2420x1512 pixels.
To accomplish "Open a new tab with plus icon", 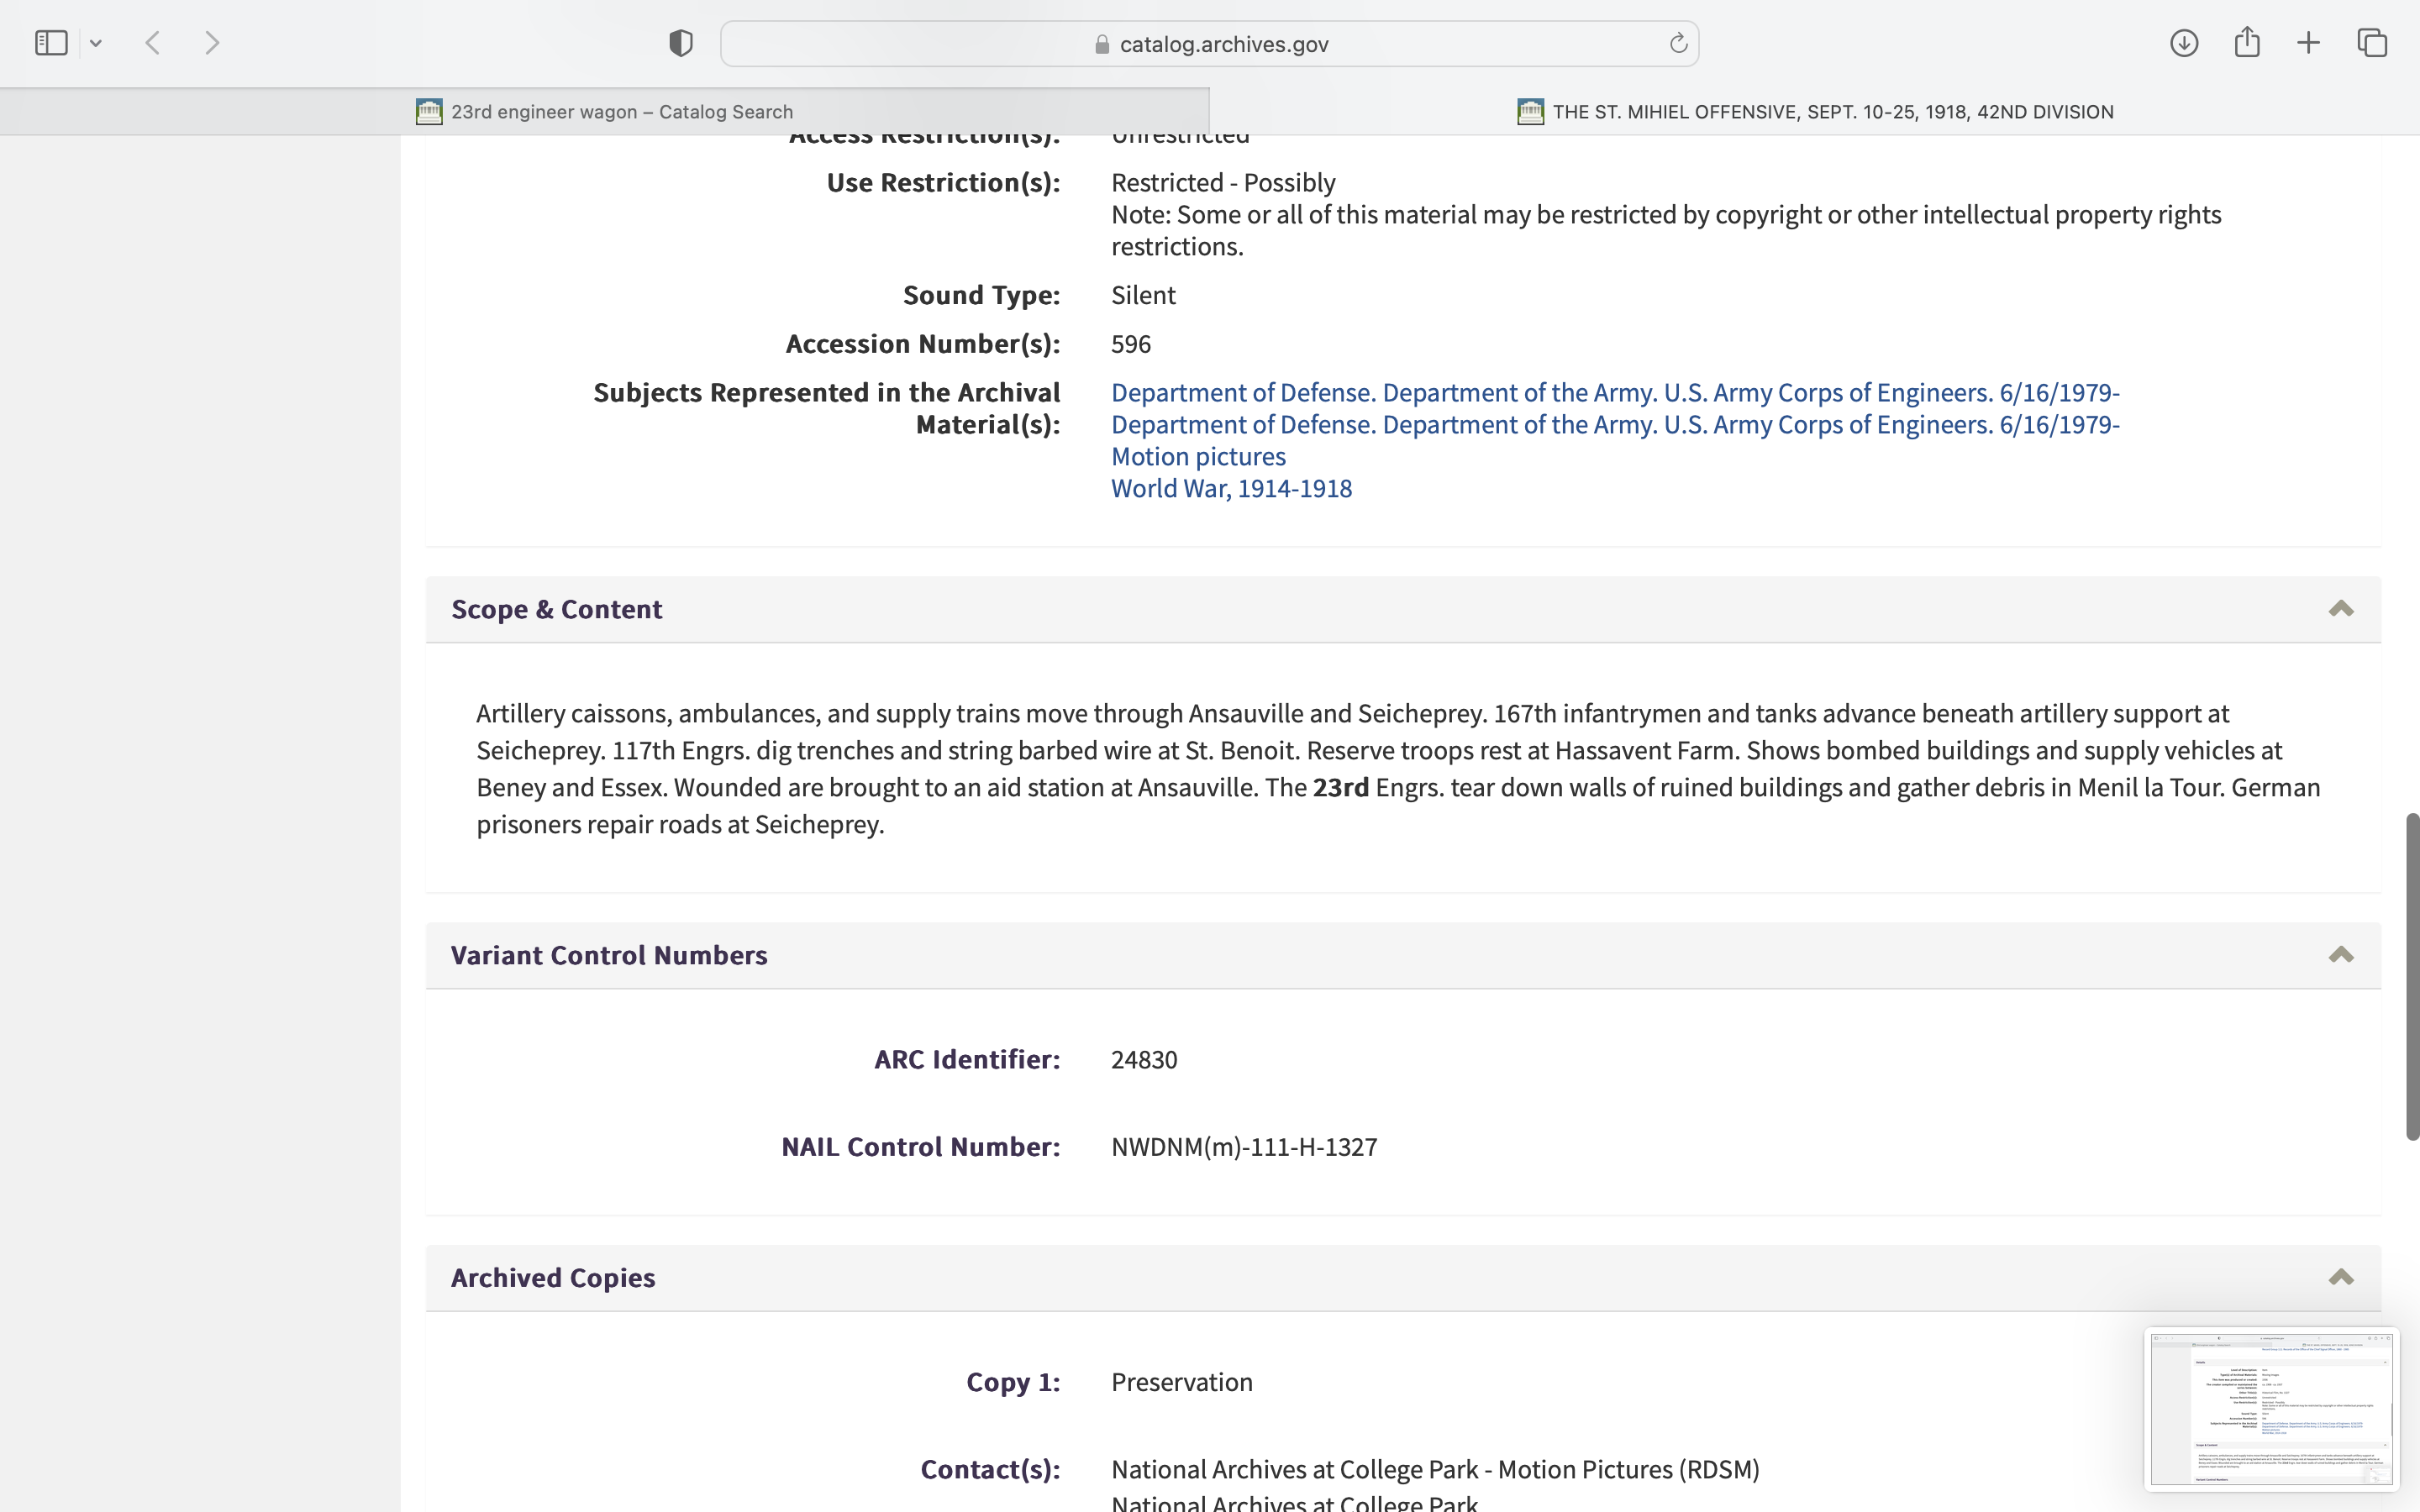I will pos(2308,43).
